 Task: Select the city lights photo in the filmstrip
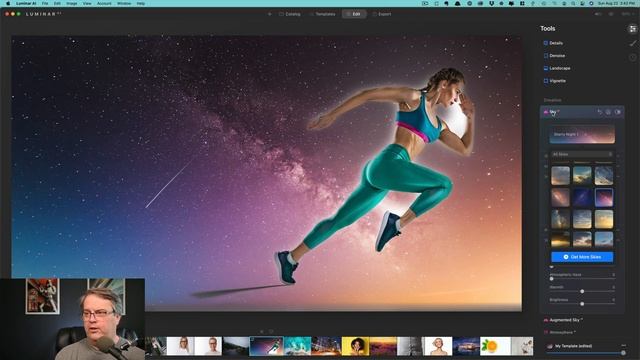coord(326,346)
